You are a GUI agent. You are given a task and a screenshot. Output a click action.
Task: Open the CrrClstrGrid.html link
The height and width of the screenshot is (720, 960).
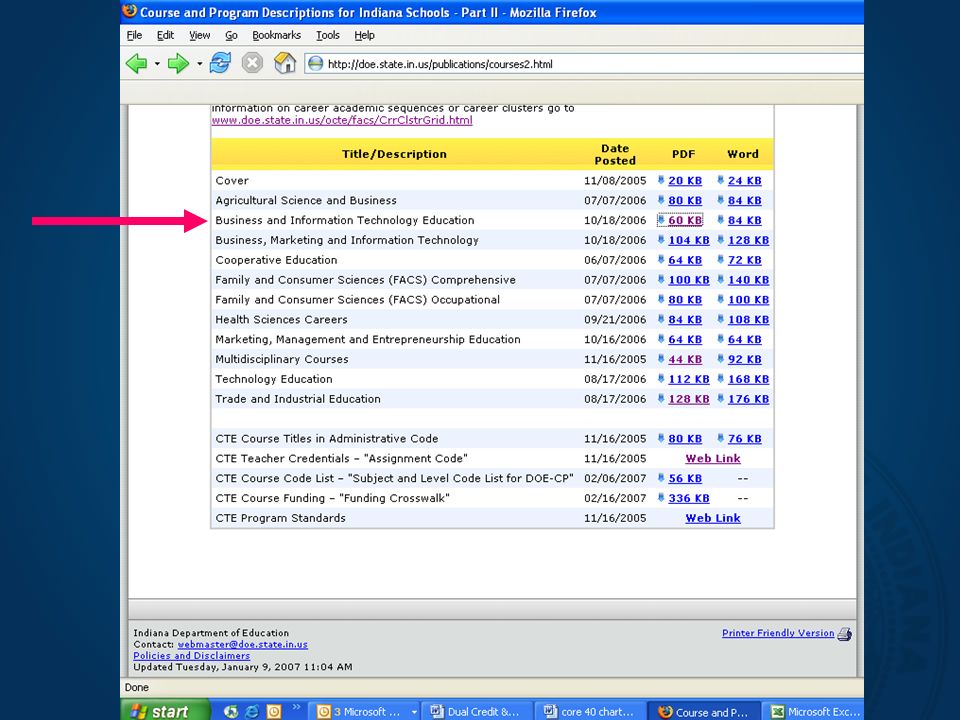(342, 120)
